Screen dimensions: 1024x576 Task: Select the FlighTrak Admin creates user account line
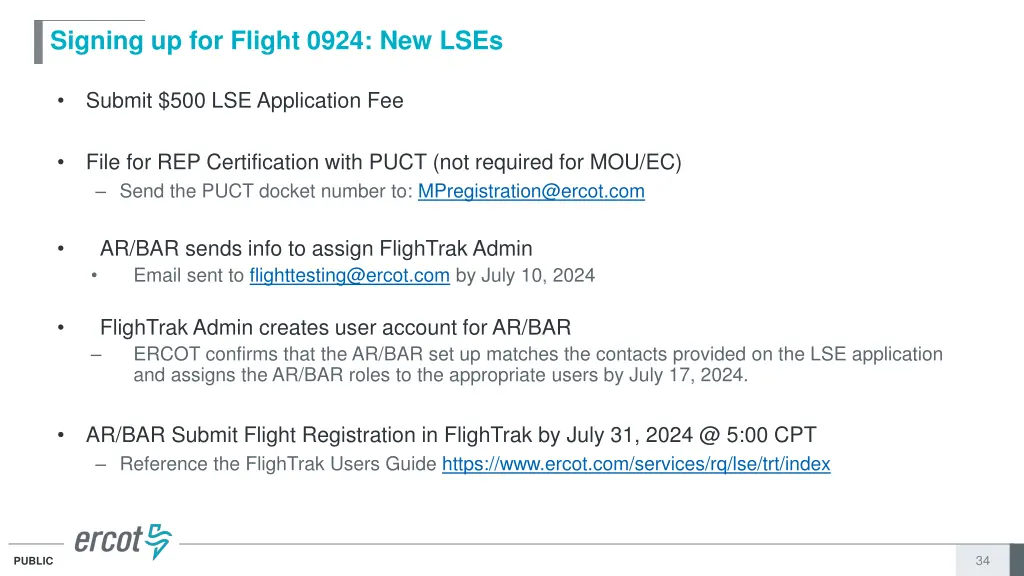[335, 327]
